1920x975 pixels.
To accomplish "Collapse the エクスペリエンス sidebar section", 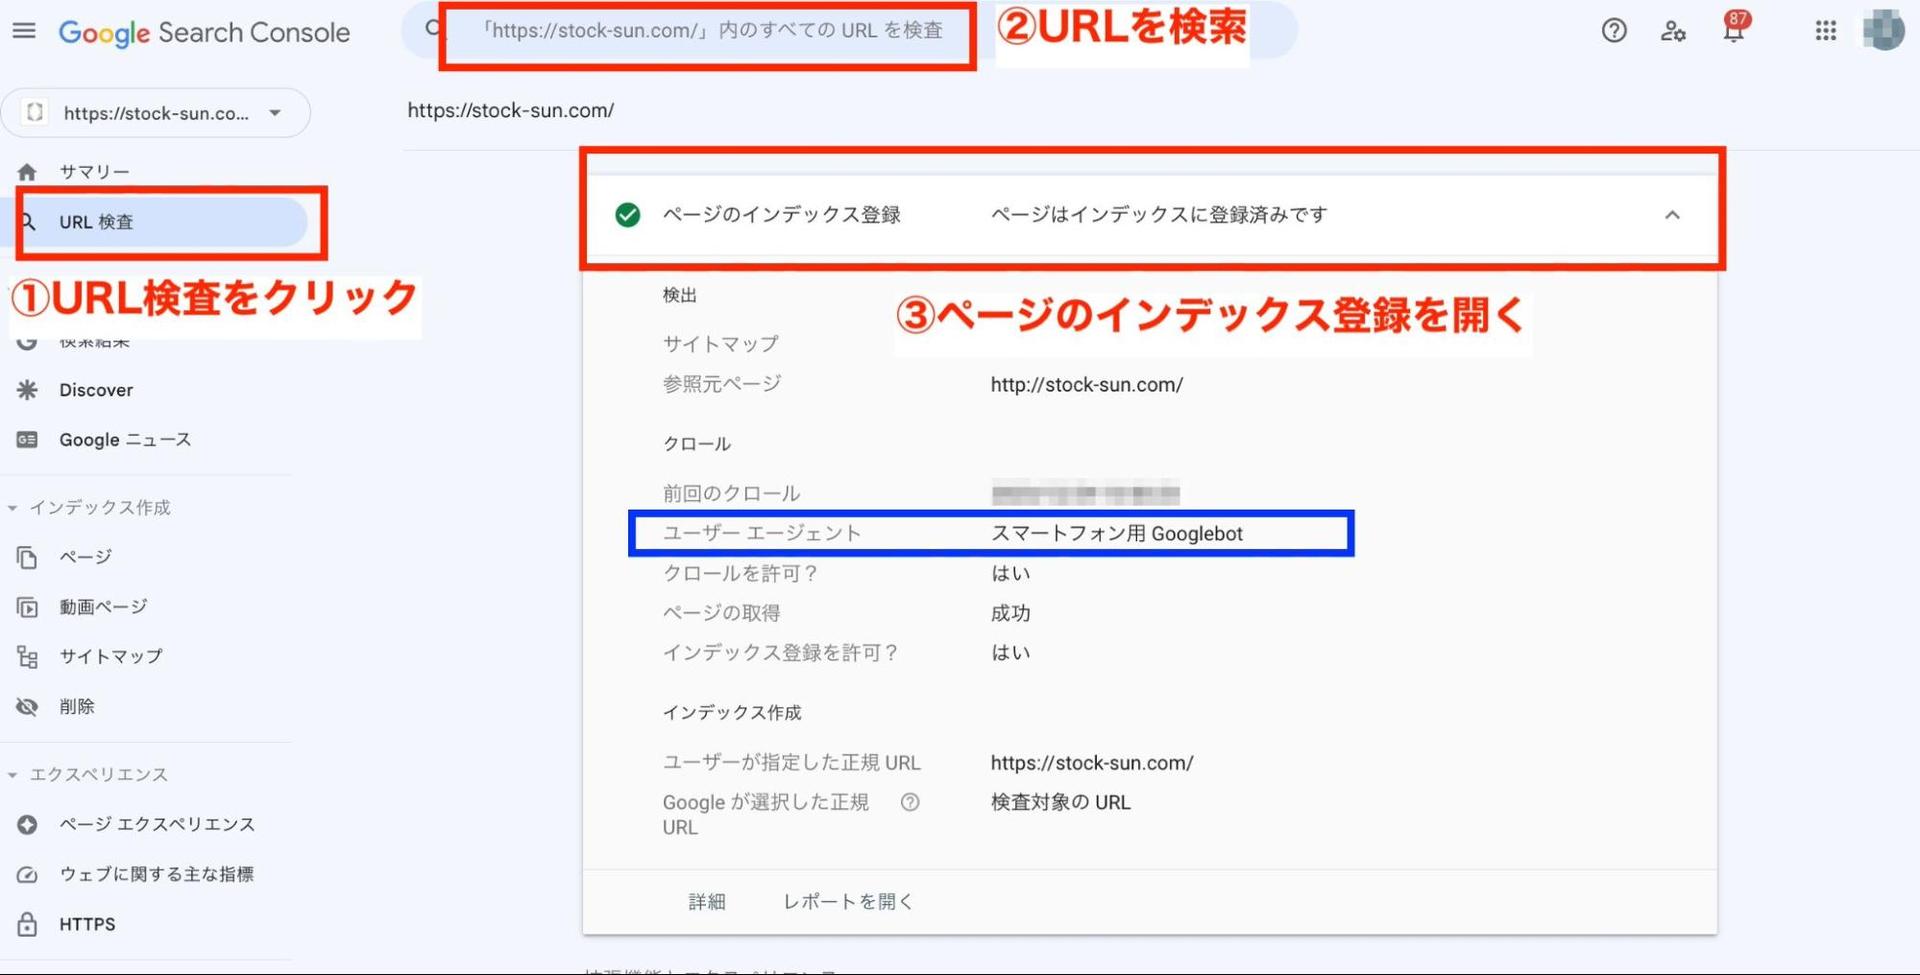I will [x=12, y=774].
